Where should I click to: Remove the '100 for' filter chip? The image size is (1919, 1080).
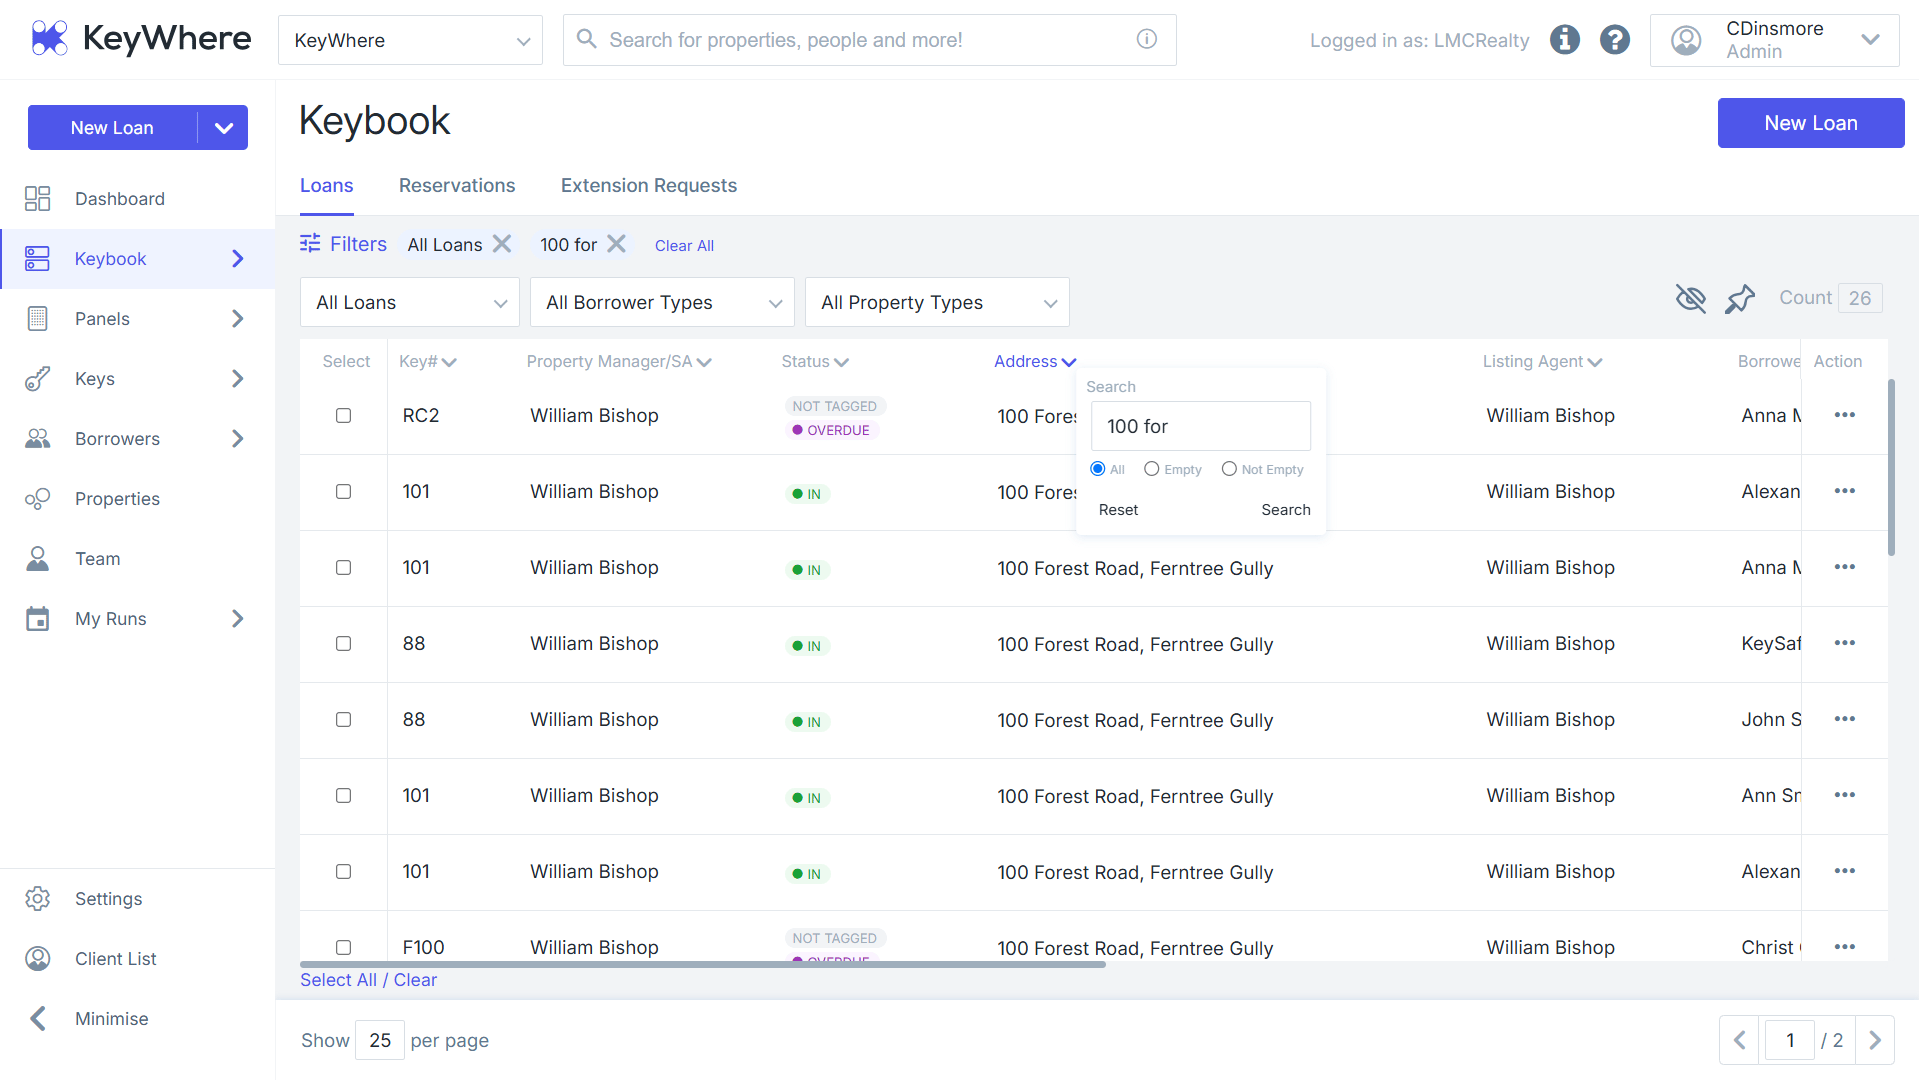[x=617, y=244]
